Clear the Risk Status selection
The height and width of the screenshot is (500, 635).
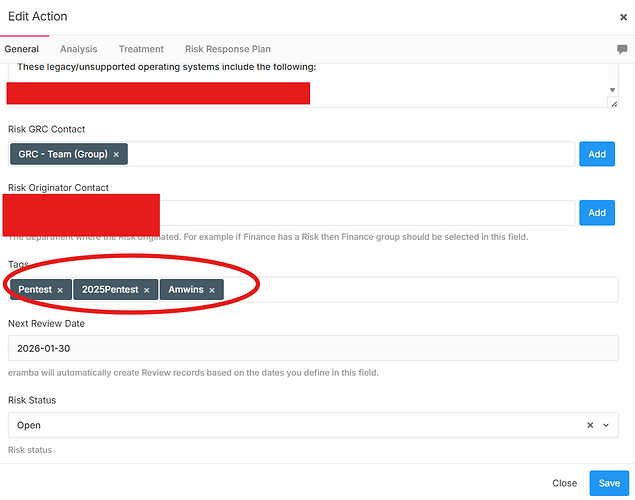point(590,425)
